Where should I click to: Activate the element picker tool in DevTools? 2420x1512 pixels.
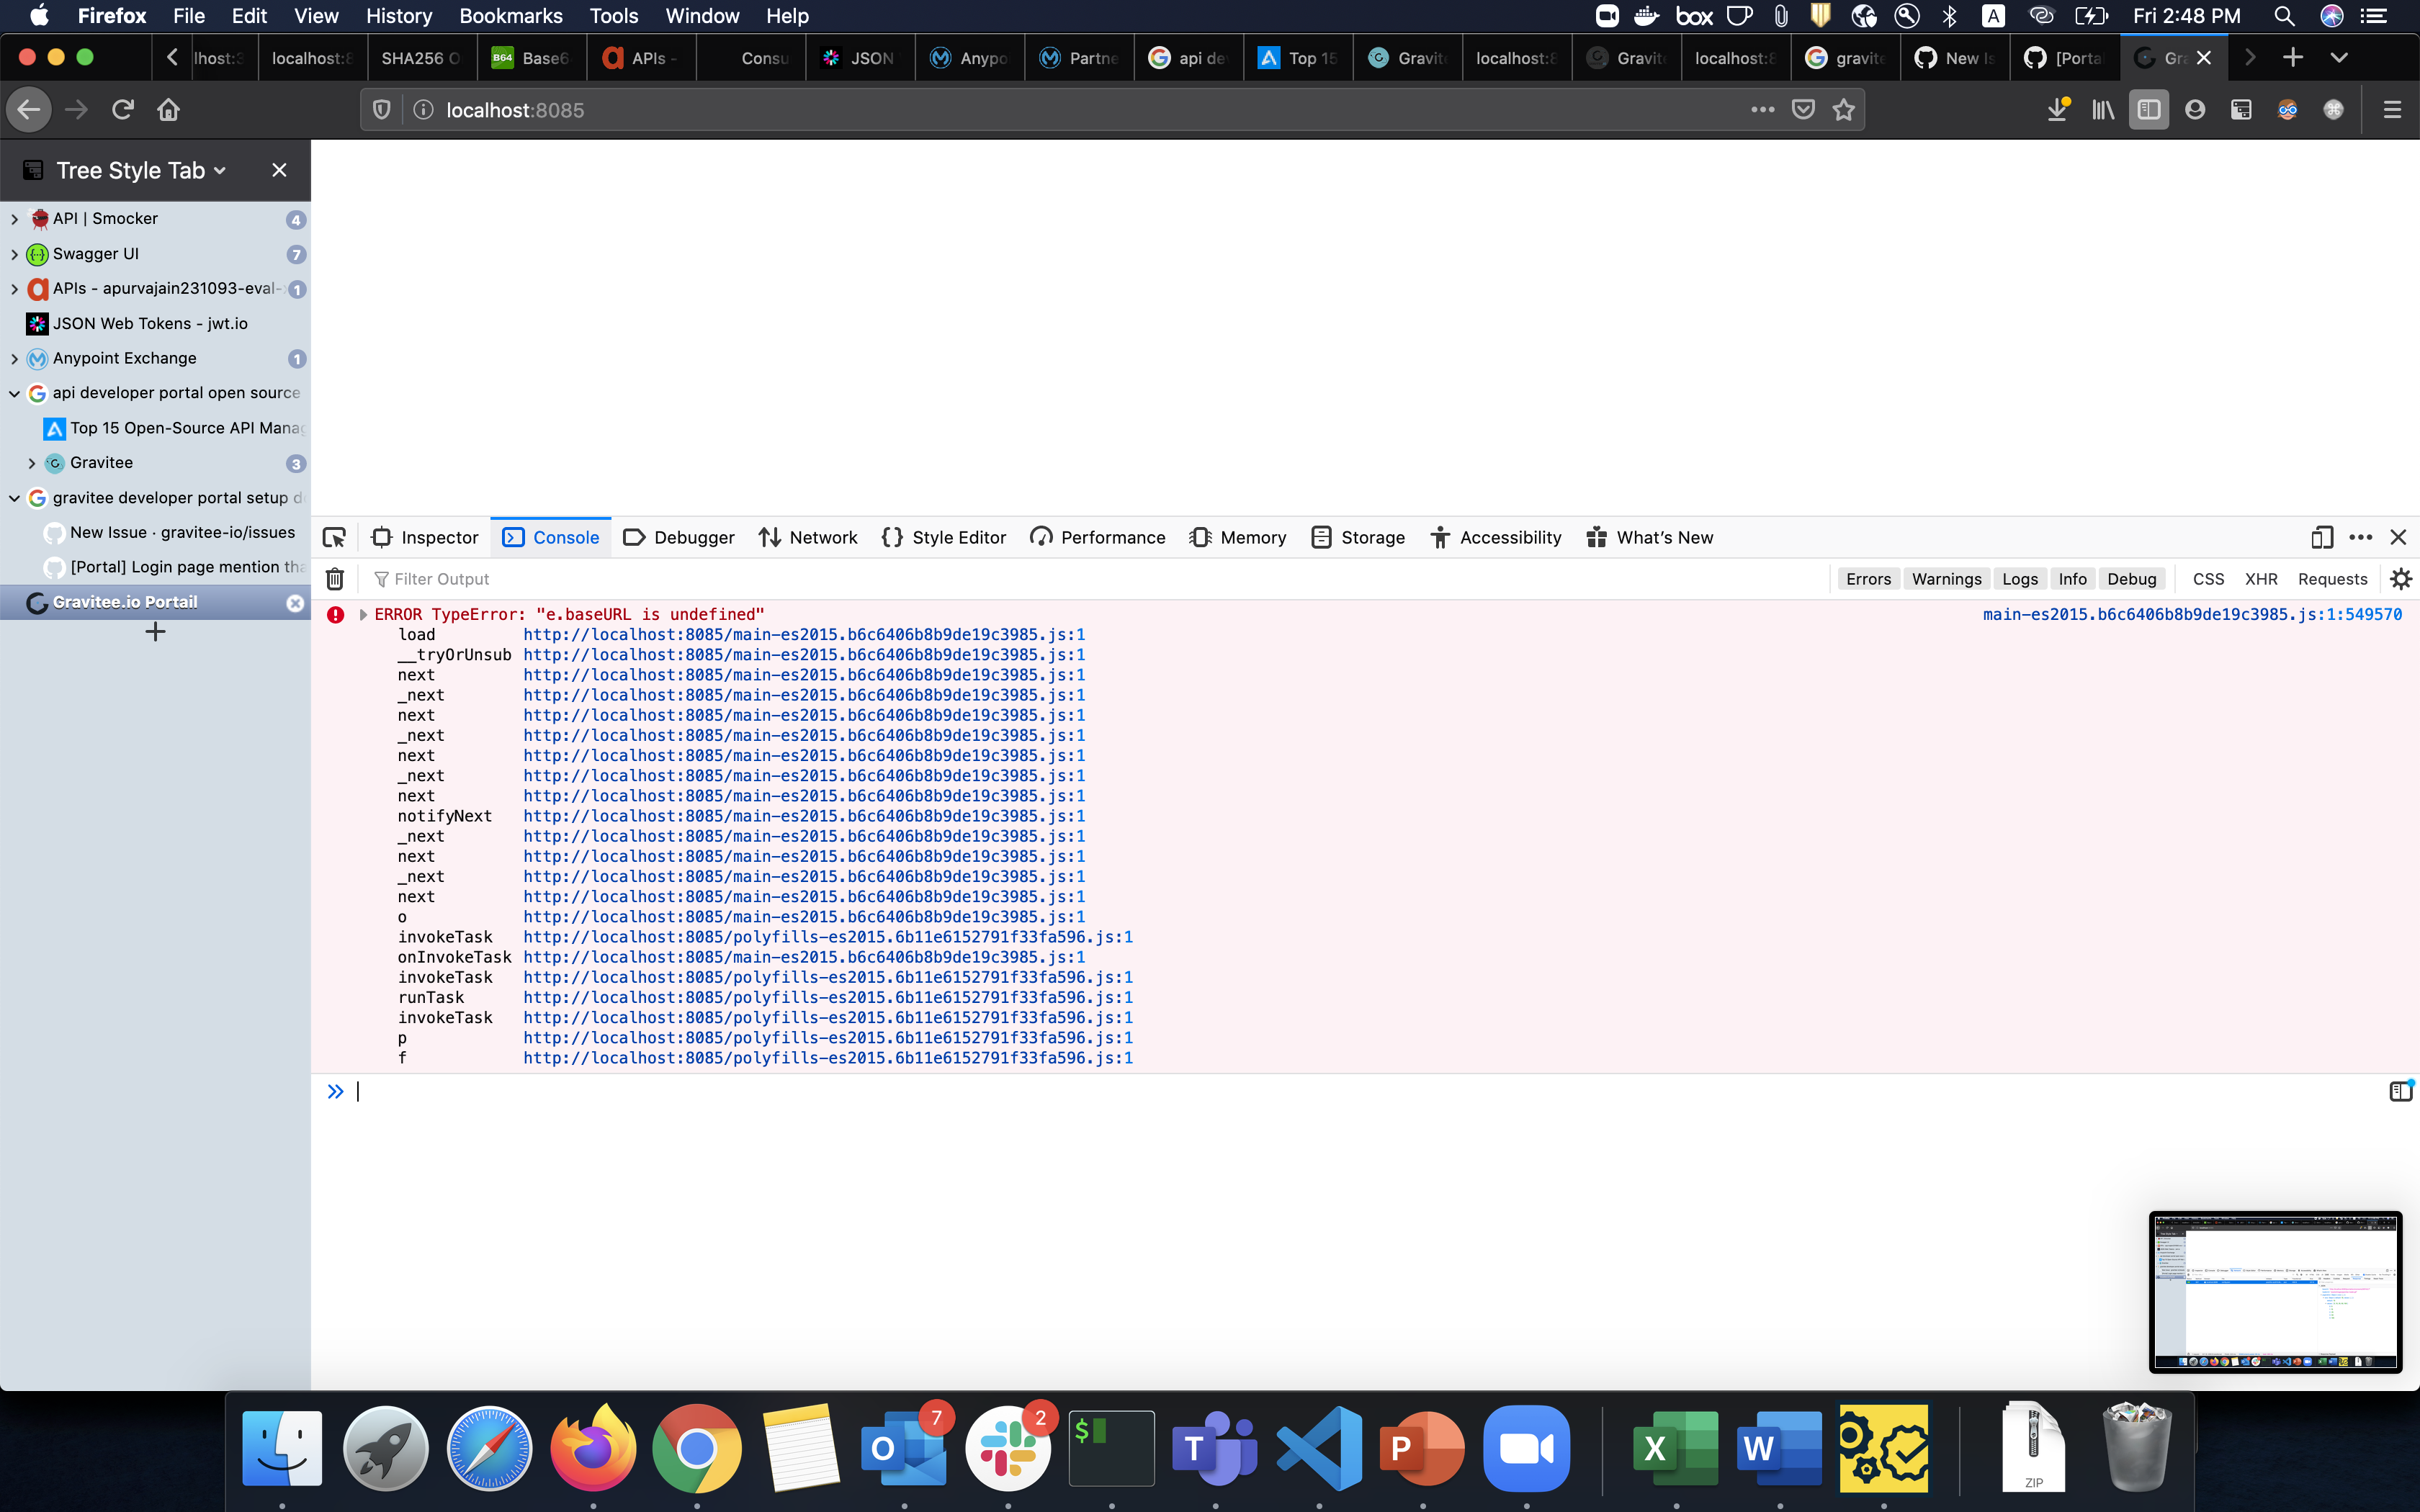pyautogui.click(x=334, y=538)
